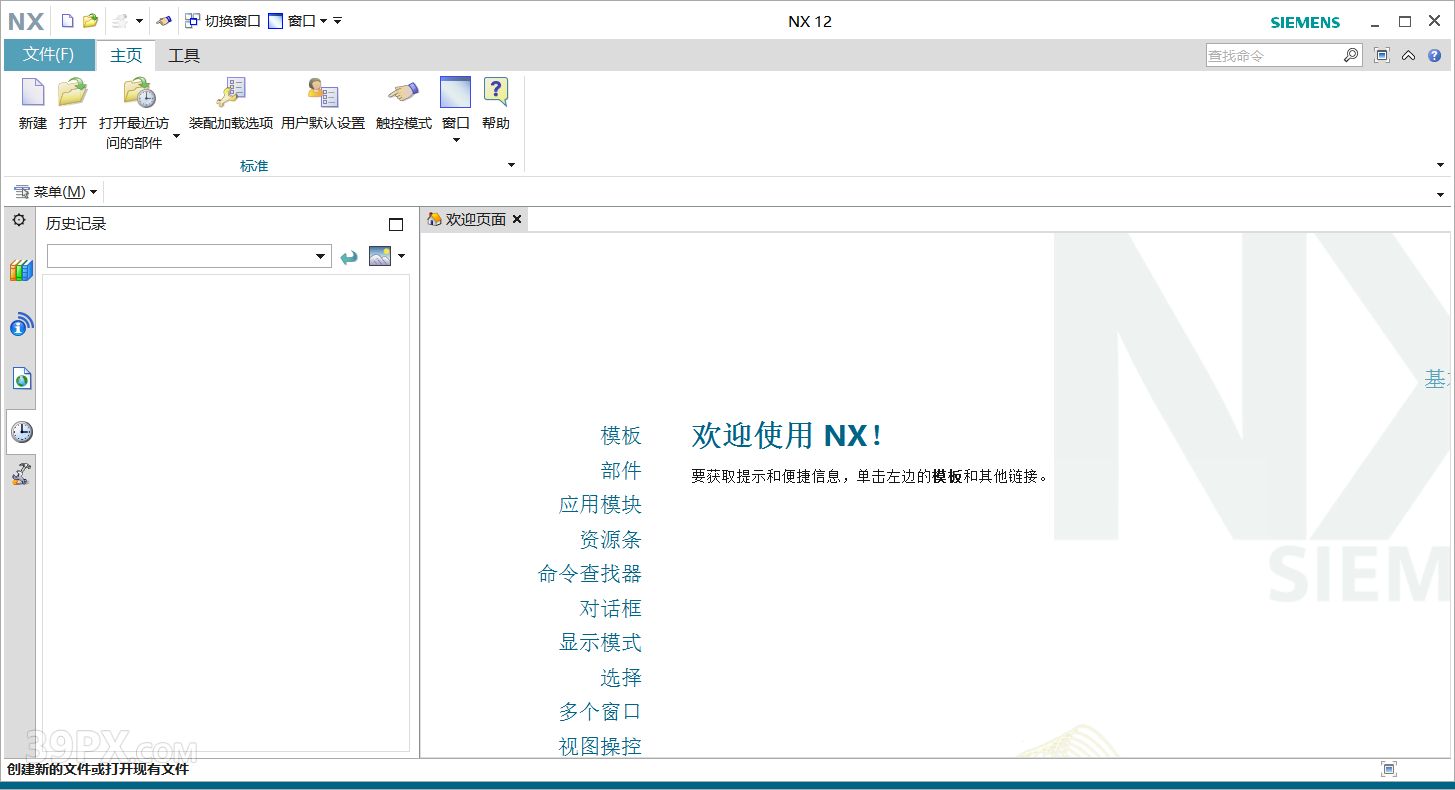Image resolution: width=1455 pixels, height=790 pixels.
Task: Click the image view icon in 历史记录 panel
Action: pyautogui.click(x=380, y=256)
